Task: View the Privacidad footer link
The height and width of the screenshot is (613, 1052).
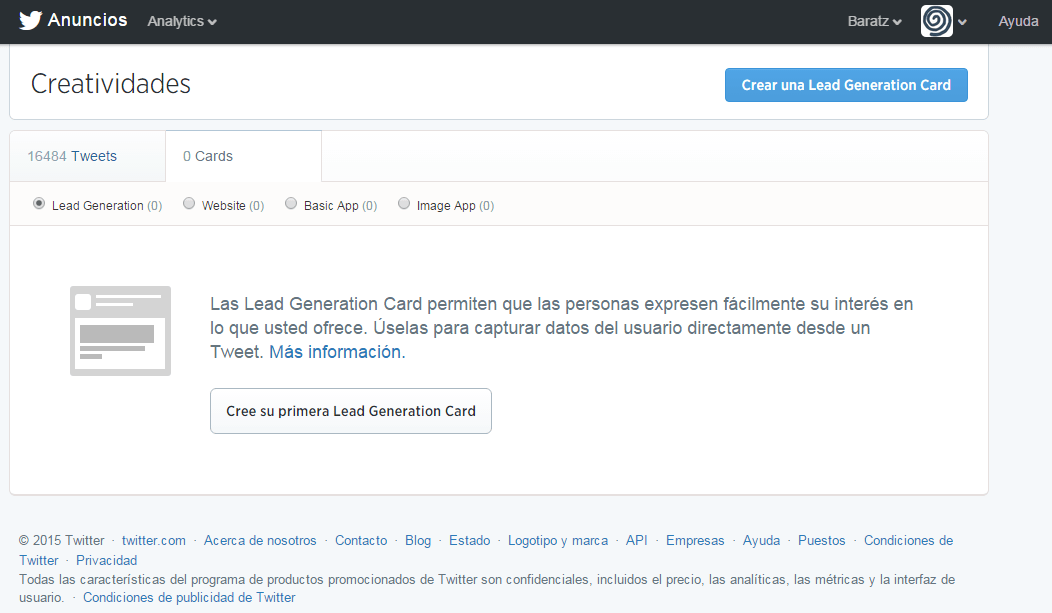Action: coord(107,561)
